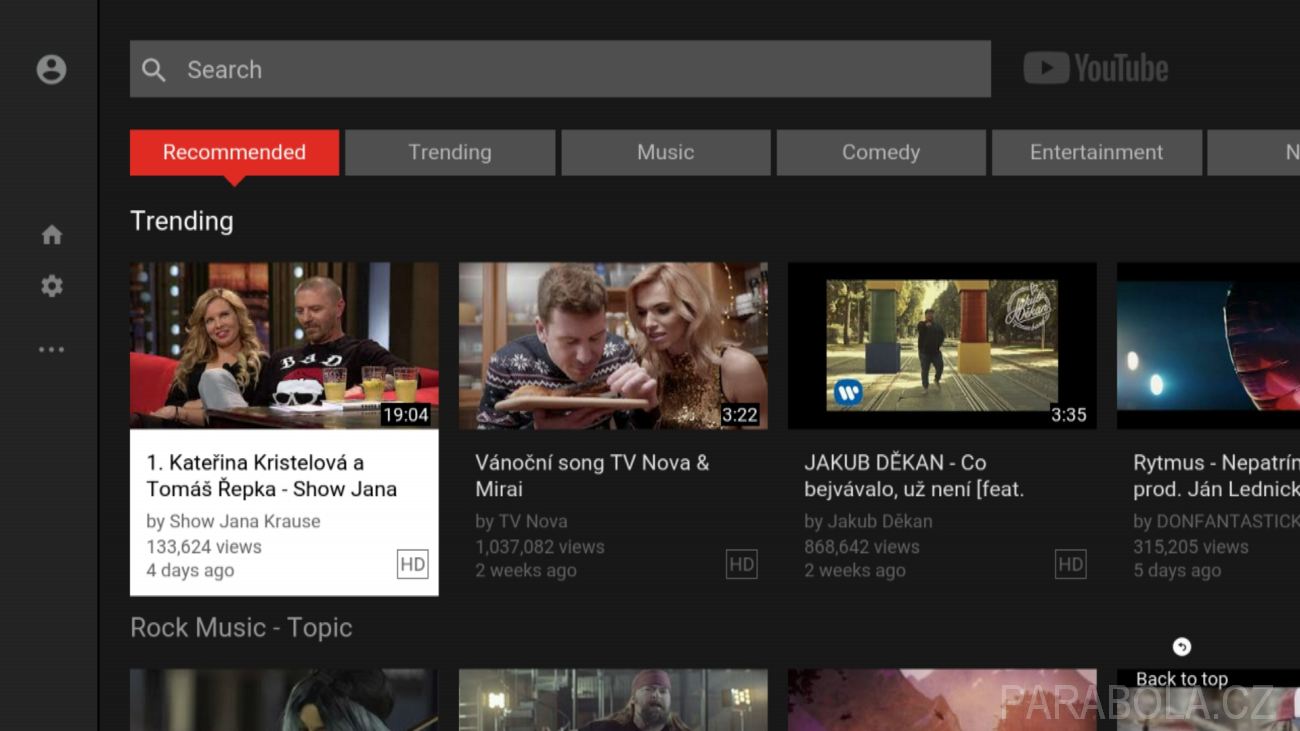Viewport: 1300px width, 731px height.
Task: Click the '1,037,082 views' text
Action: [x=540, y=547]
